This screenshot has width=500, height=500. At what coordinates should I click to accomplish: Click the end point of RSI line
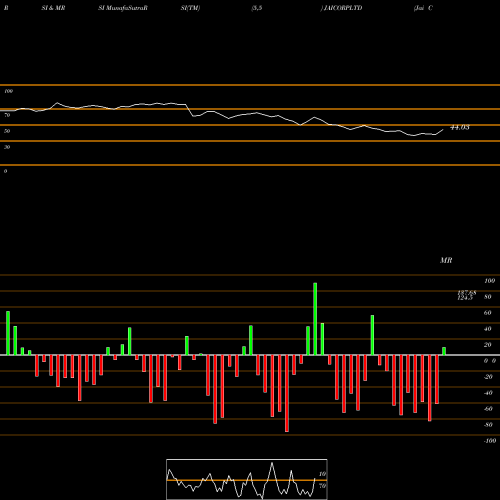[443, 129]
